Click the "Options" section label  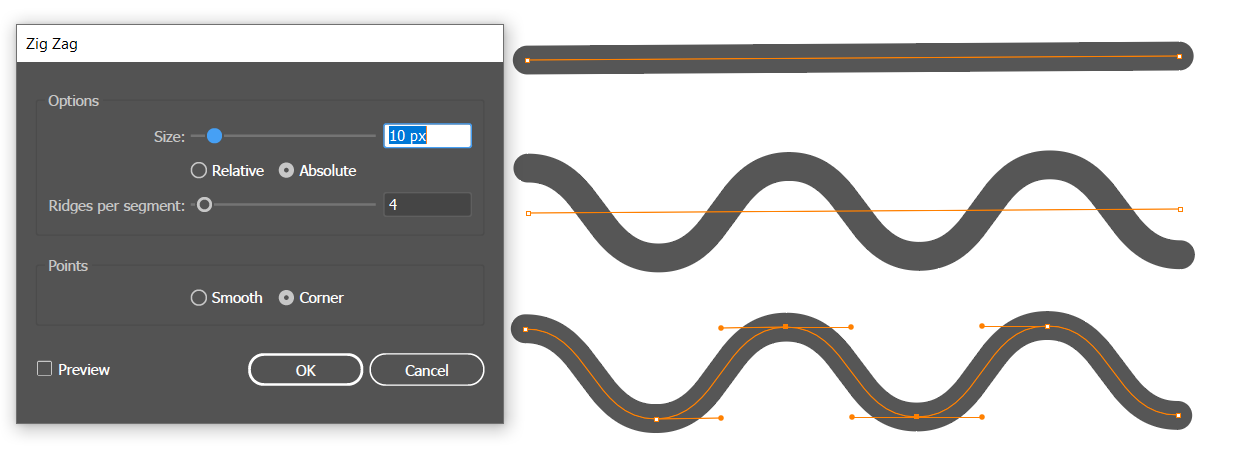coord(74,101)
